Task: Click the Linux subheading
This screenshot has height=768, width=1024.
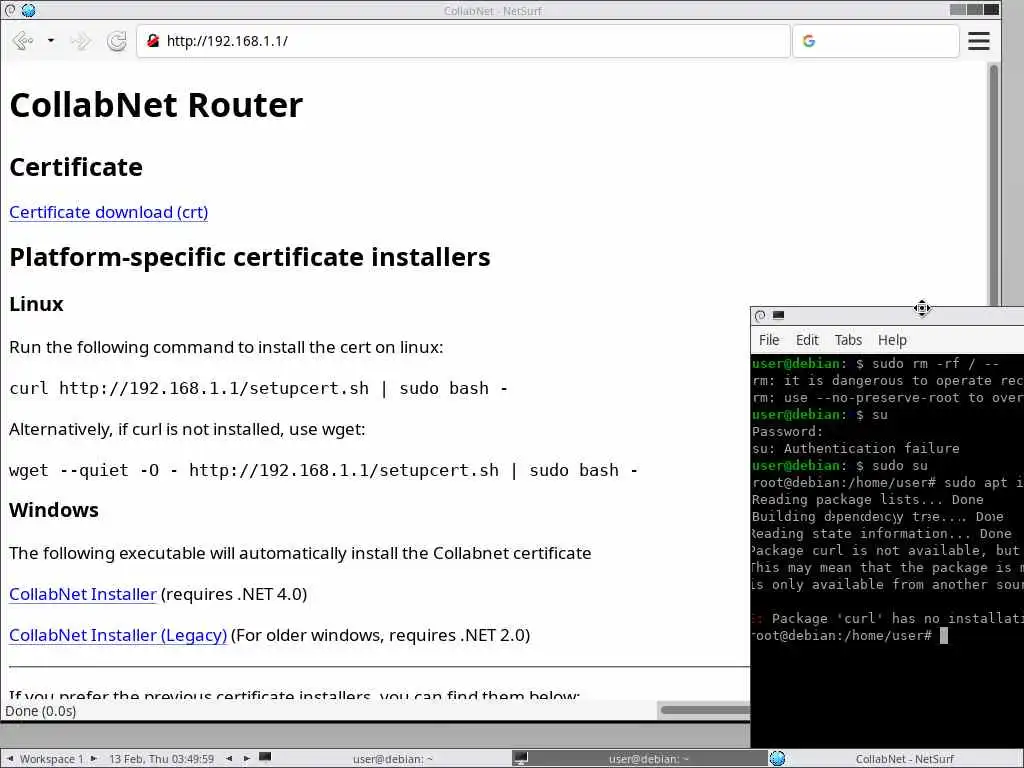Action: [37, 304]
